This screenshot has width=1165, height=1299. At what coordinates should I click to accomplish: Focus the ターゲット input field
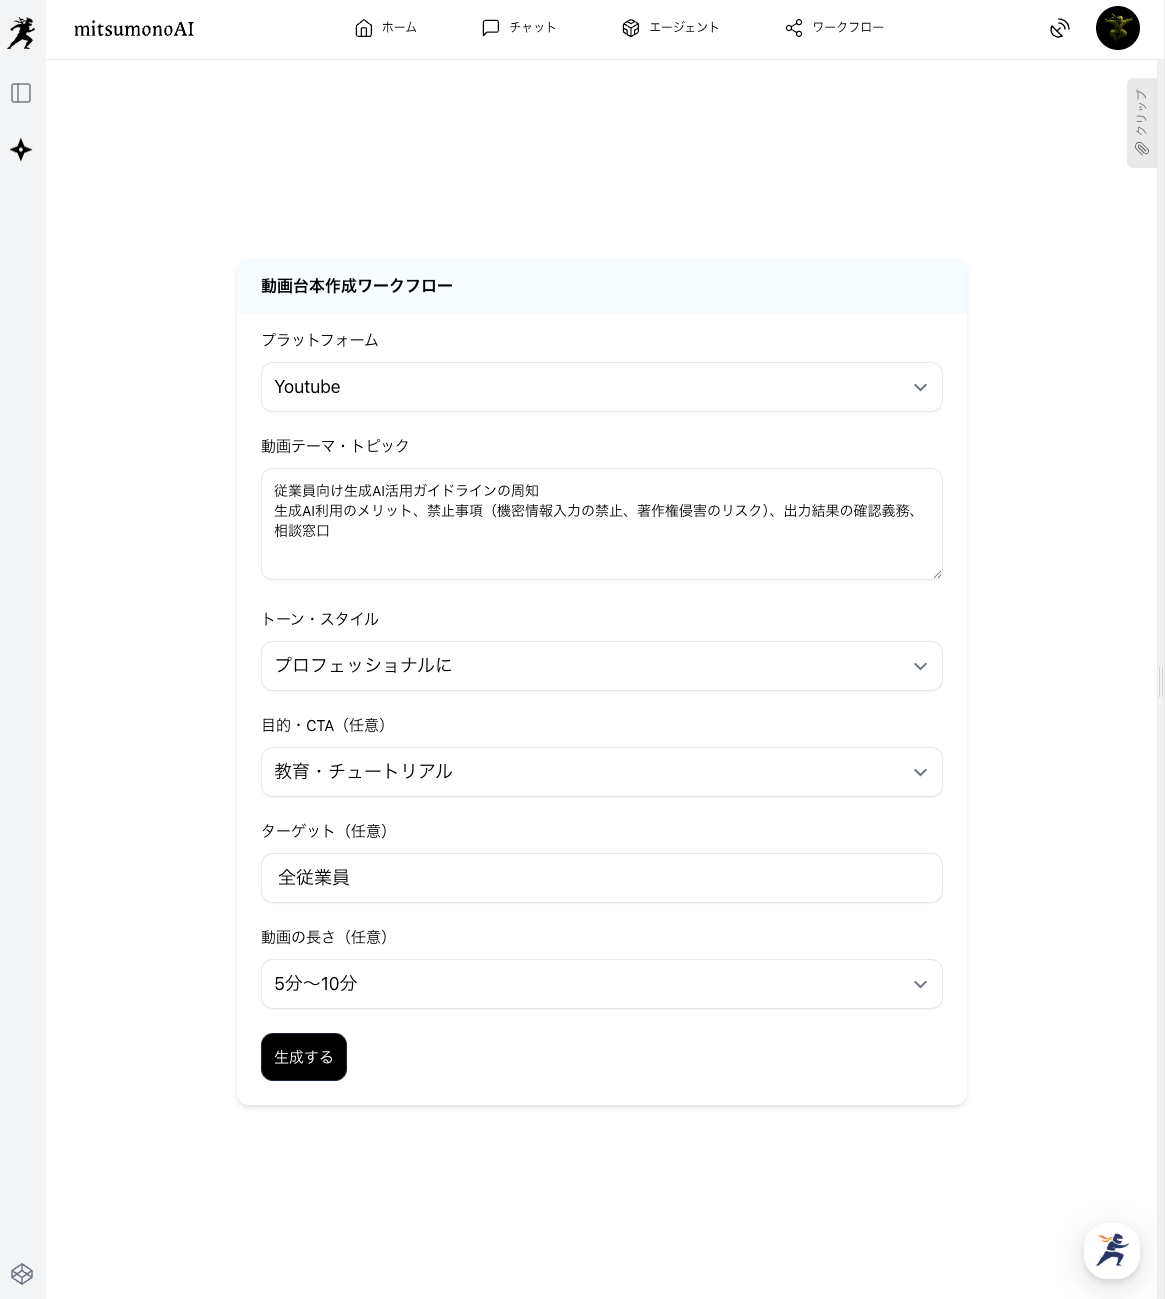tap(601, 878)
